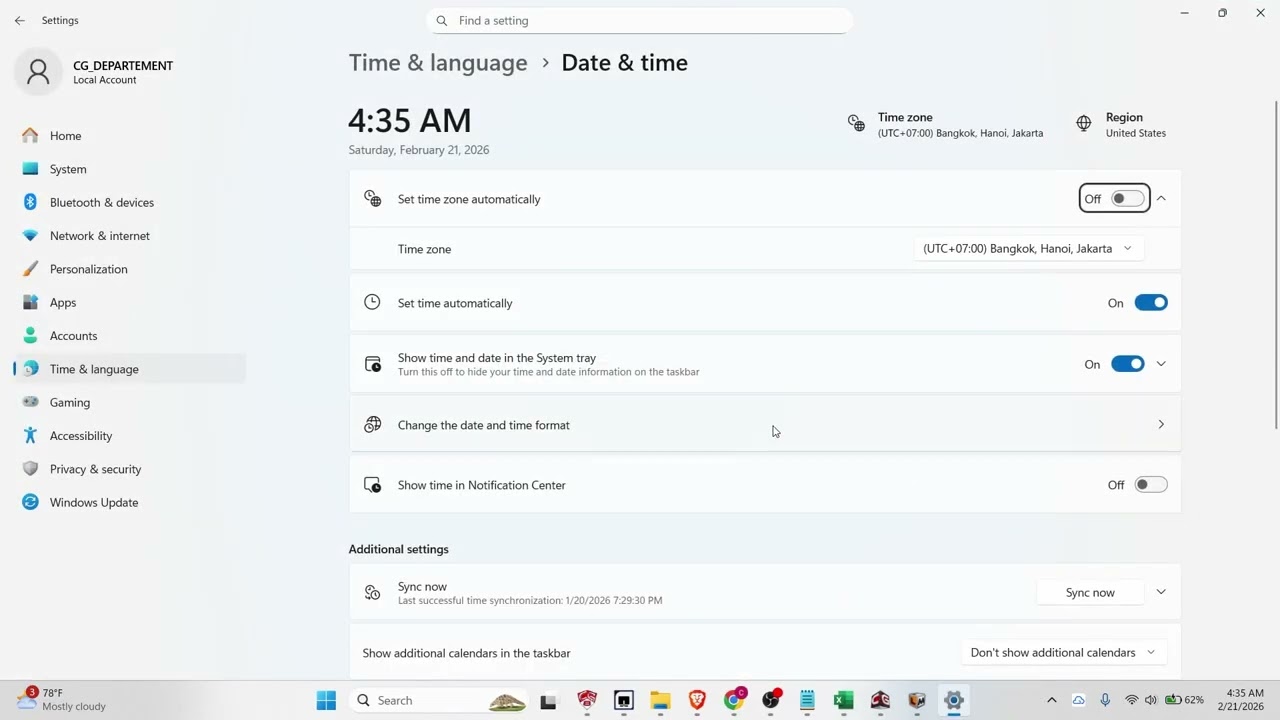Open Google Chrome from the taskbar
1280x720 pixels.
pyautogui.click(x=734, y=701)
